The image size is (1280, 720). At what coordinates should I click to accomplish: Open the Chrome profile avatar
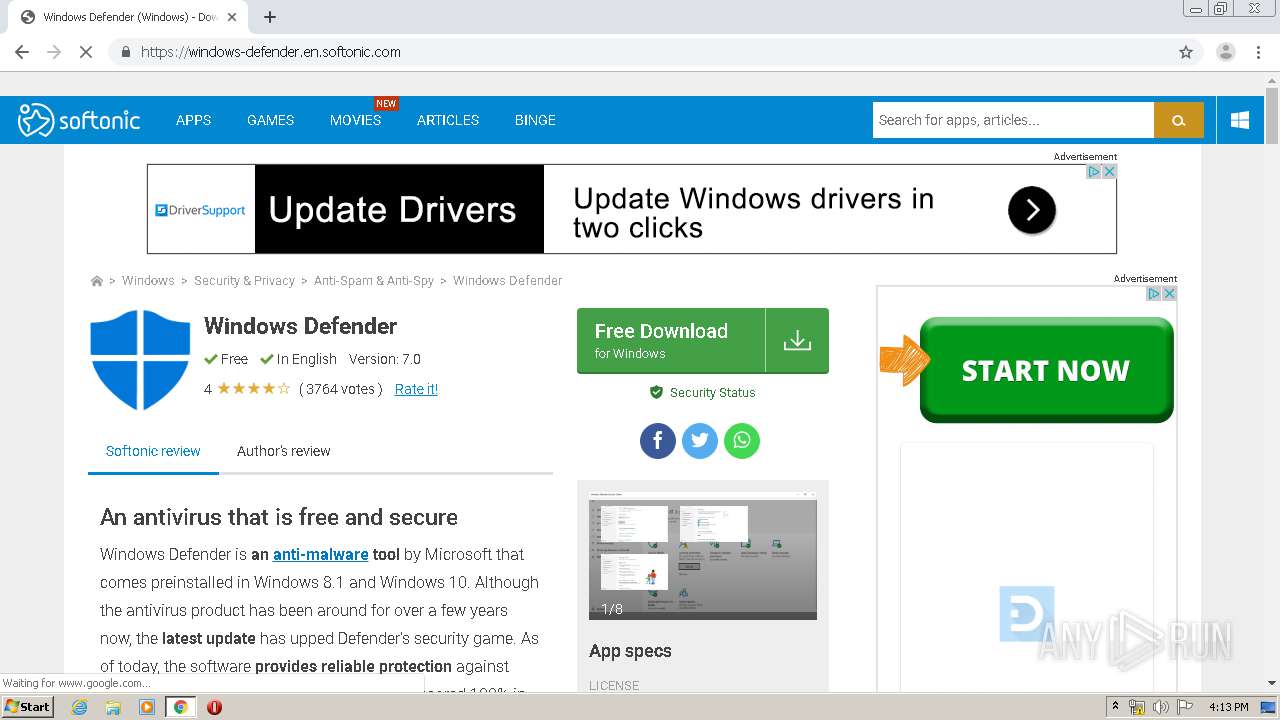pos(1226,52)
